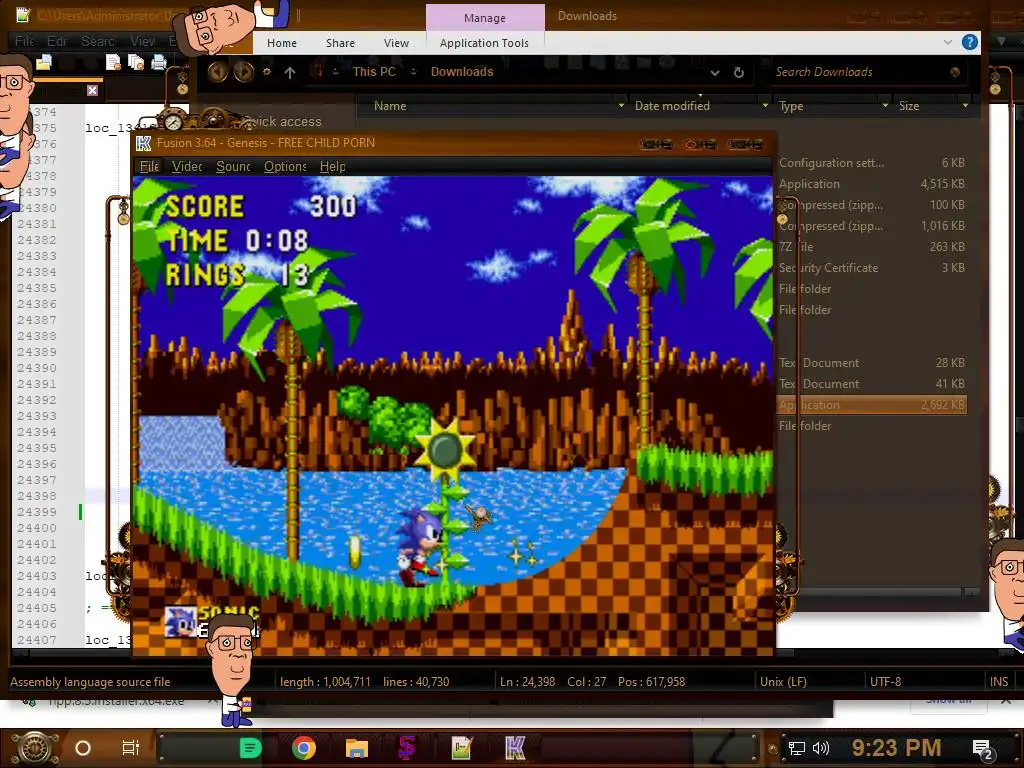Select the 28 KB Text Document row
The width and height of the screenshot is (1024, 768).
[x=872, y=362]
